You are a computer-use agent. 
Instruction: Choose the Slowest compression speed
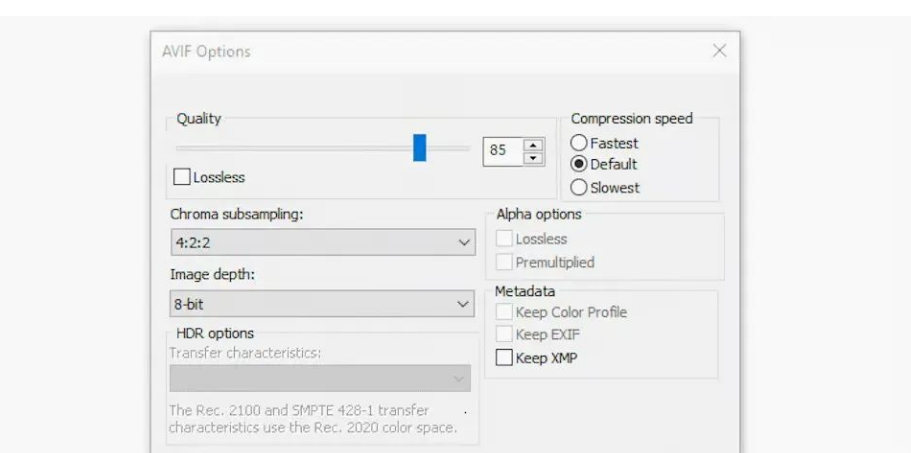(578, 187)
